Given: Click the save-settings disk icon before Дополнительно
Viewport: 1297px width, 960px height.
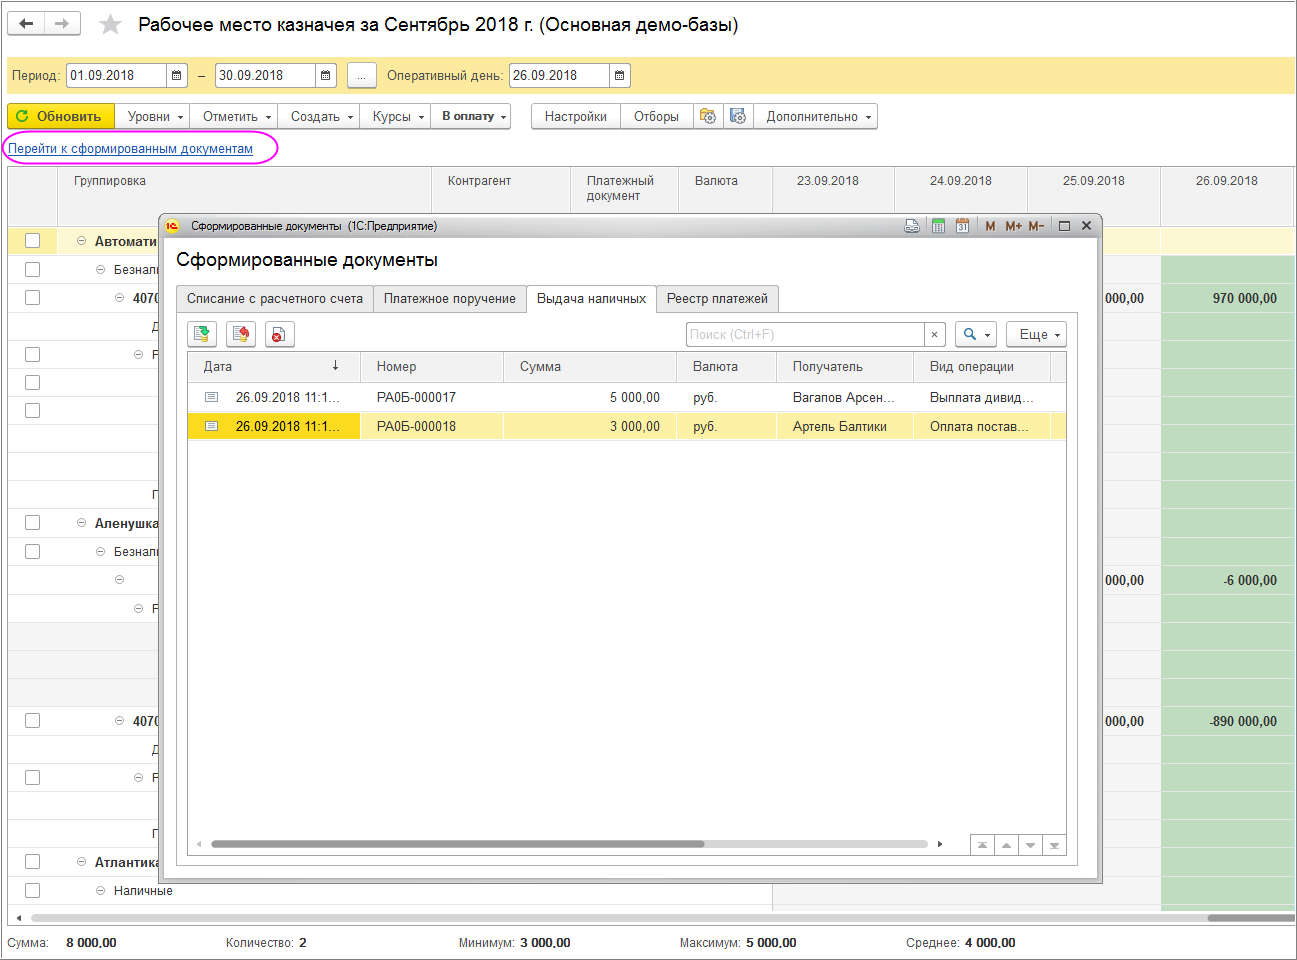Looking at the screenshot, I should coord(738,116).
